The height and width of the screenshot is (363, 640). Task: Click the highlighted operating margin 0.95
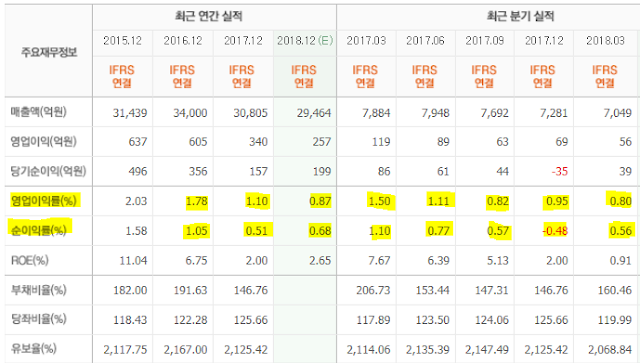(557, 201)
